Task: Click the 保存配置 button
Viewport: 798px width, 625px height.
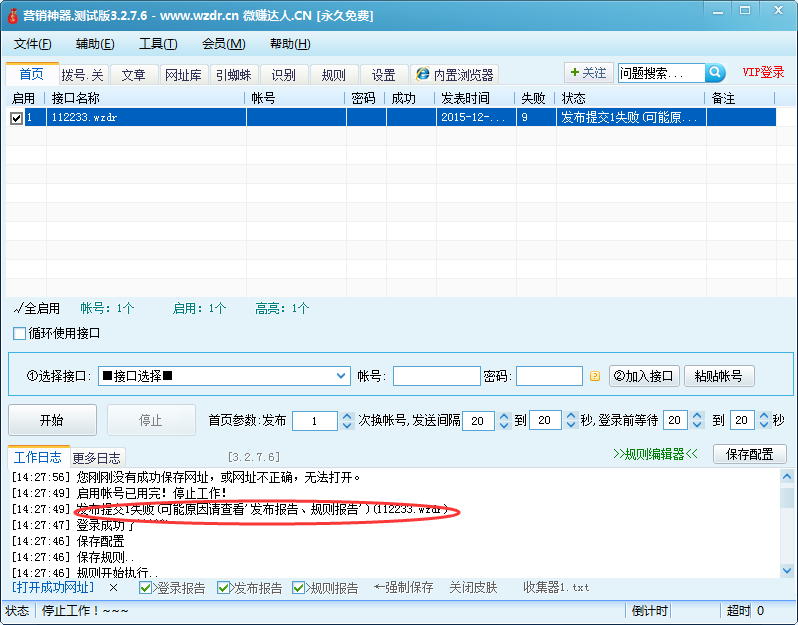Action: pyautogui.click(x=750, y=454)
